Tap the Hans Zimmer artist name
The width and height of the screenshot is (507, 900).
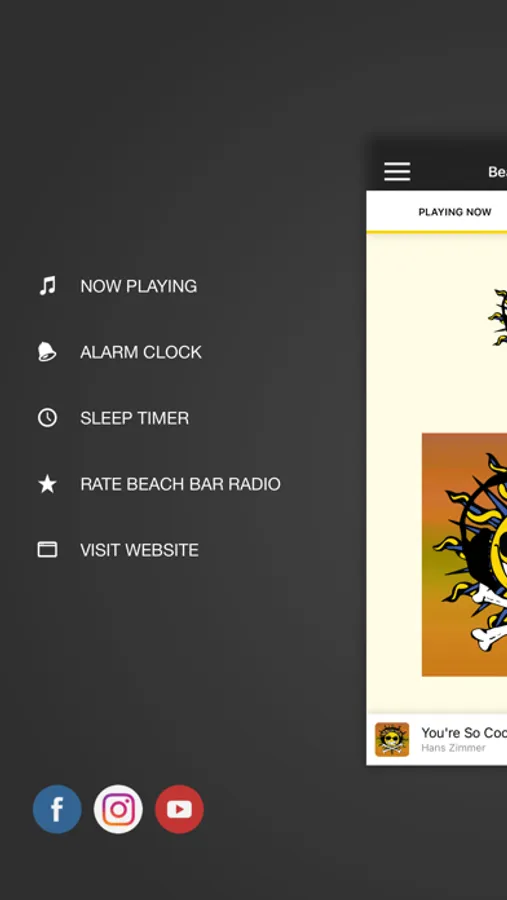[x=454, y=747]
